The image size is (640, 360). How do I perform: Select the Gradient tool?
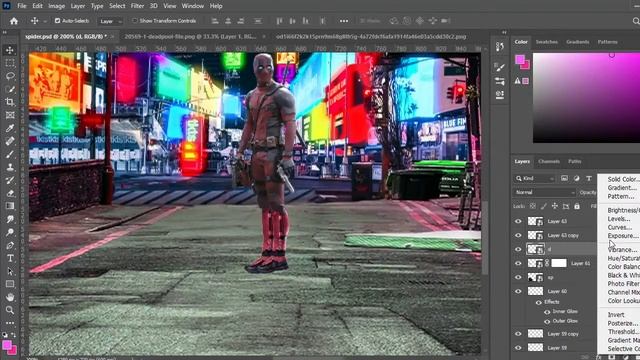(x=10, y=206)
